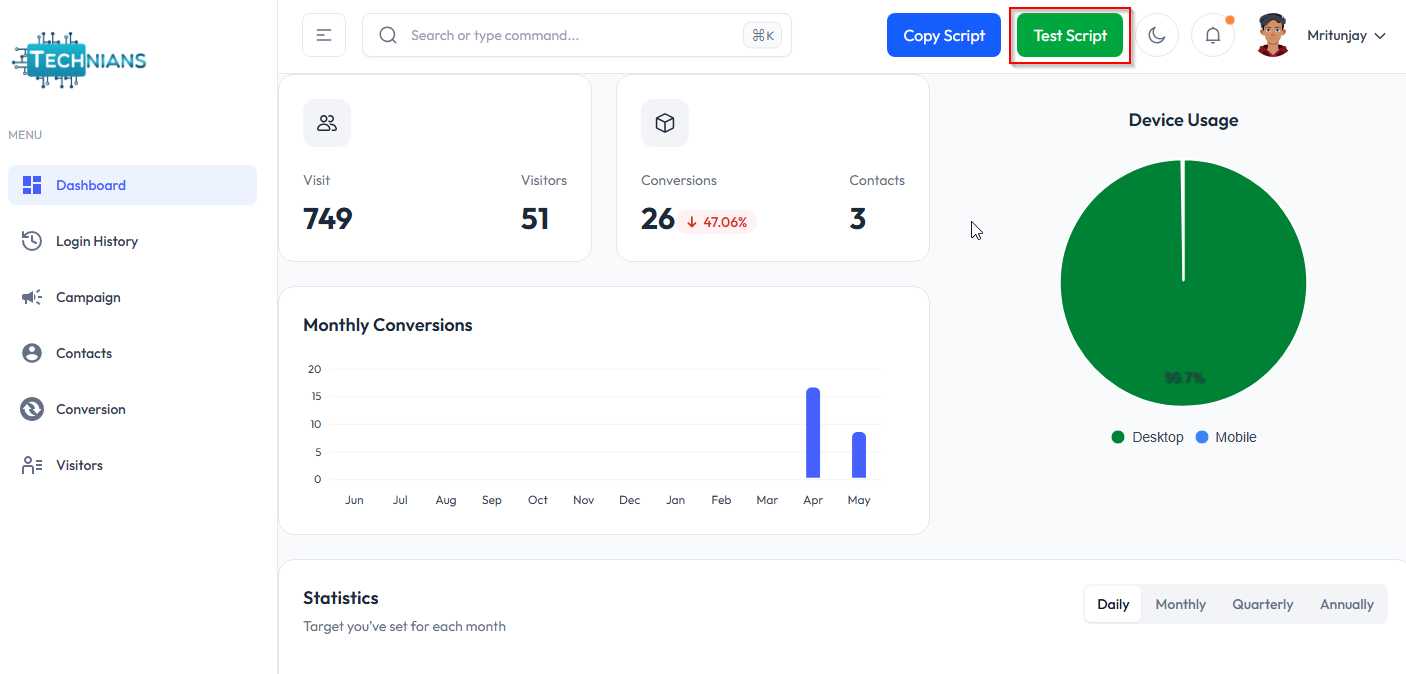Click the Copy Script button

pyautogui.click(x=943, y=35)
